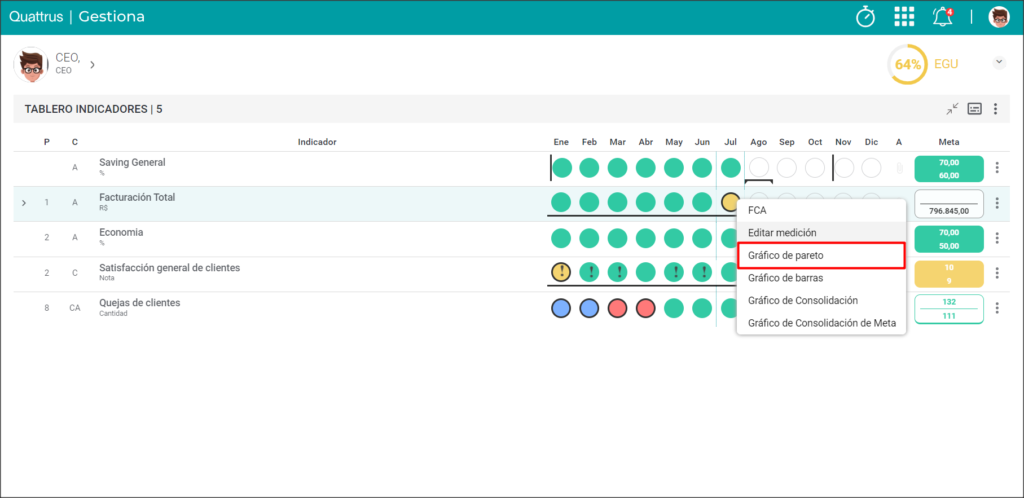
Task: Choose Editar medición option
Action: (x=822, y=232)
